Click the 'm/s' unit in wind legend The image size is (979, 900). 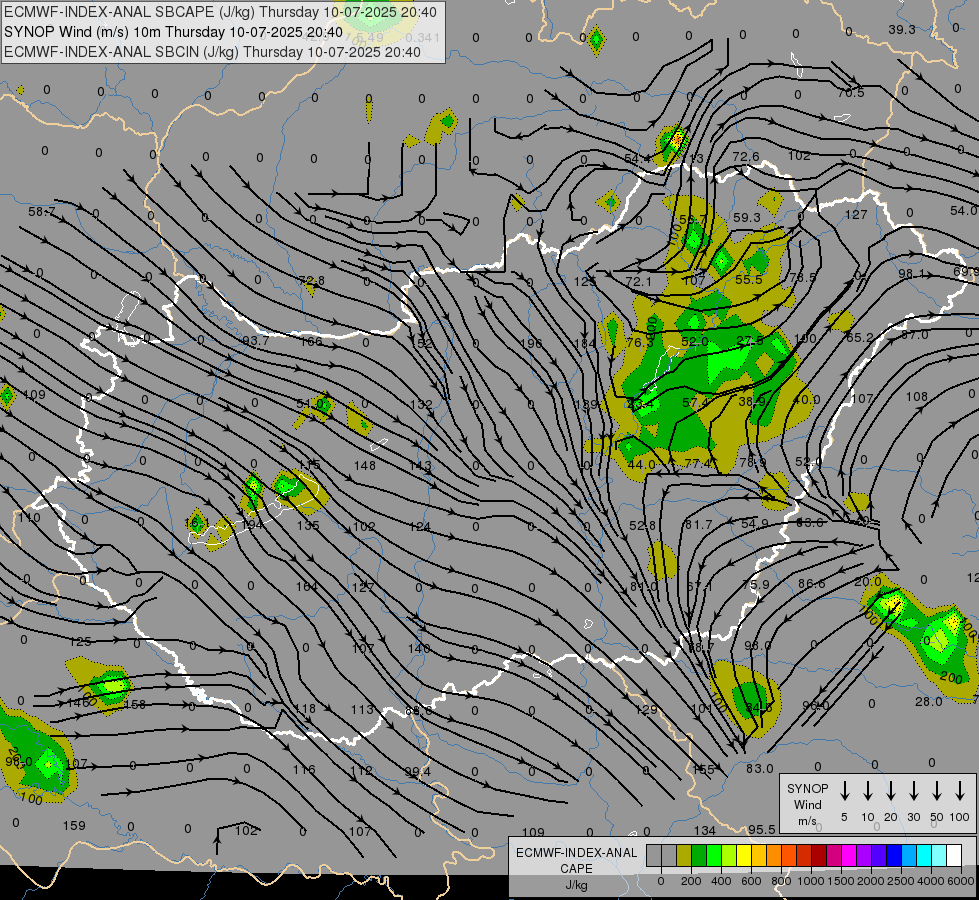pos(807,821)
